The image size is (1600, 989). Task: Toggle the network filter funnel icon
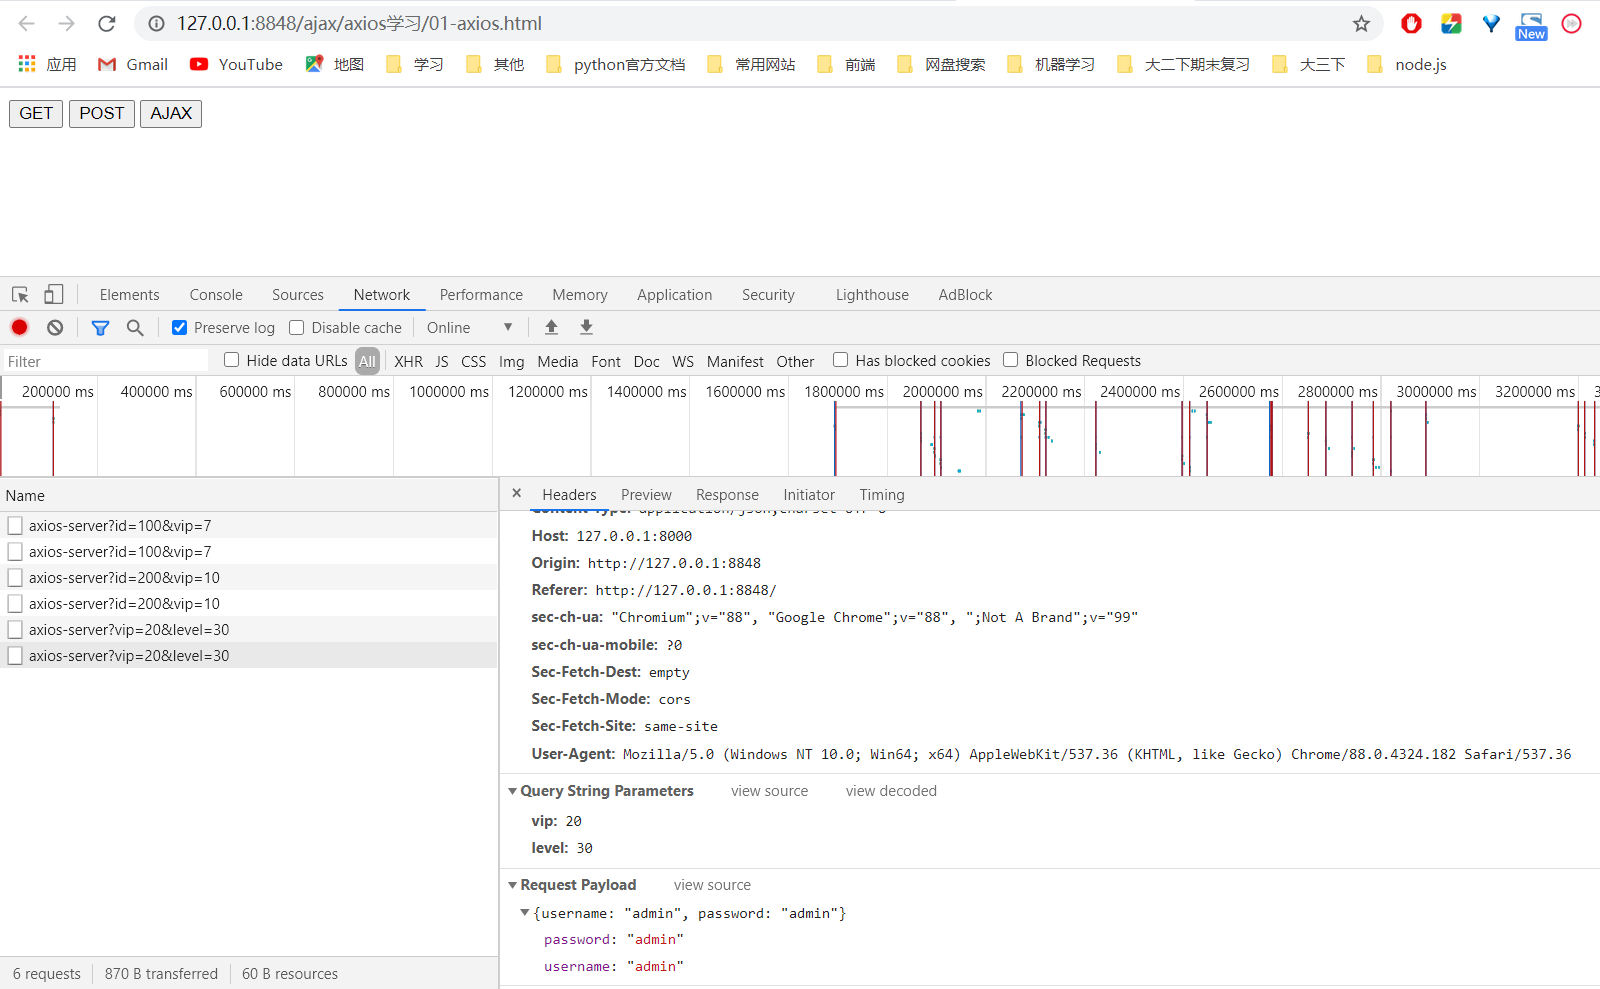pyautogui.click(x=100, y=327)
